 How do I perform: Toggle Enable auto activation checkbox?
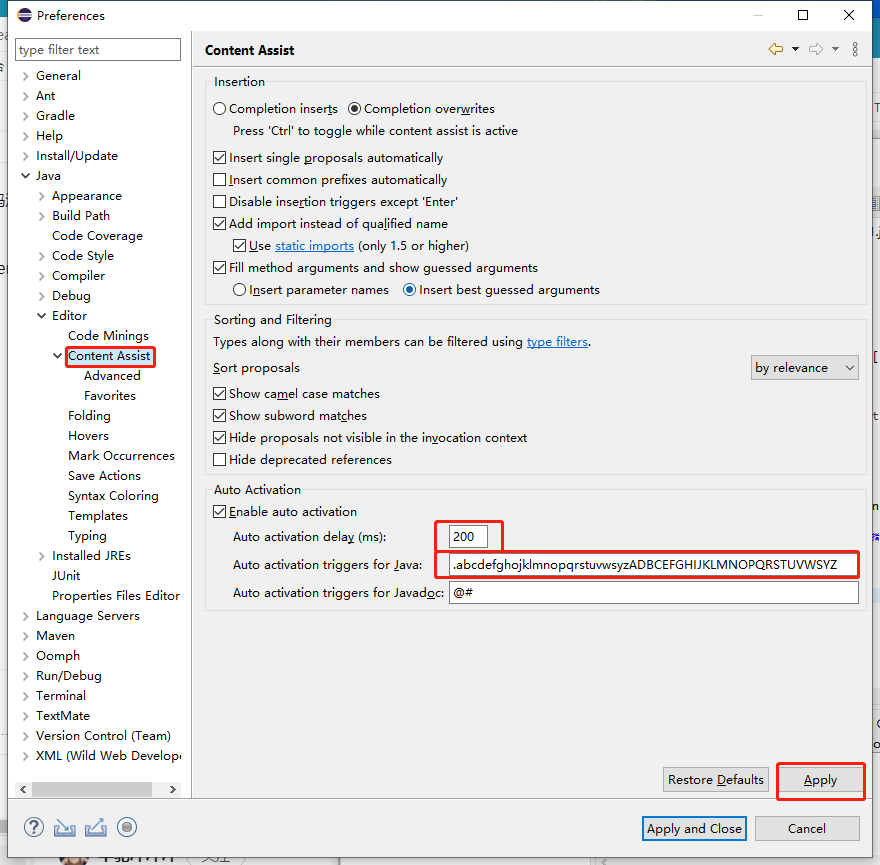(219, 511)
